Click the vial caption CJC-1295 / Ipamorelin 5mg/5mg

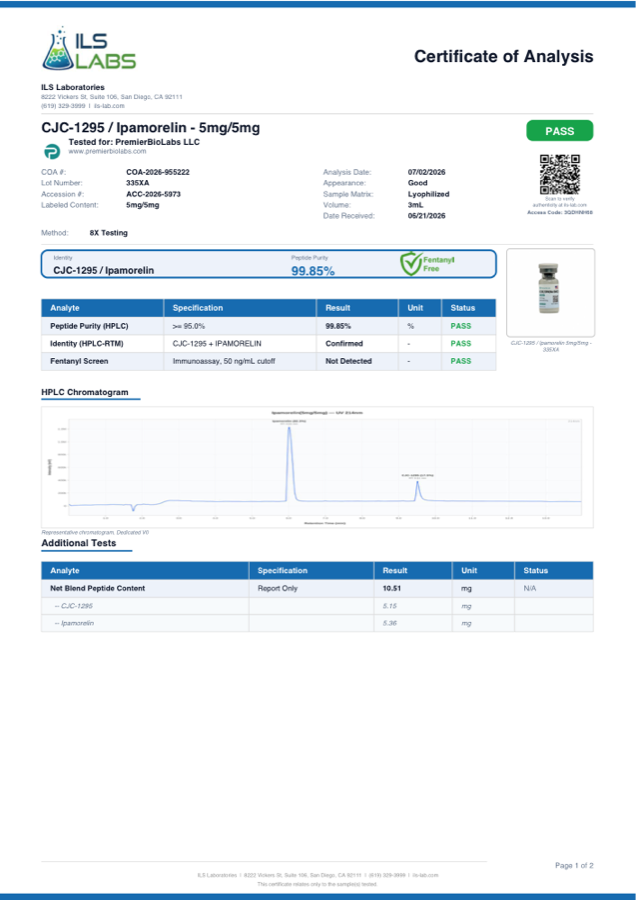[551, 346]
